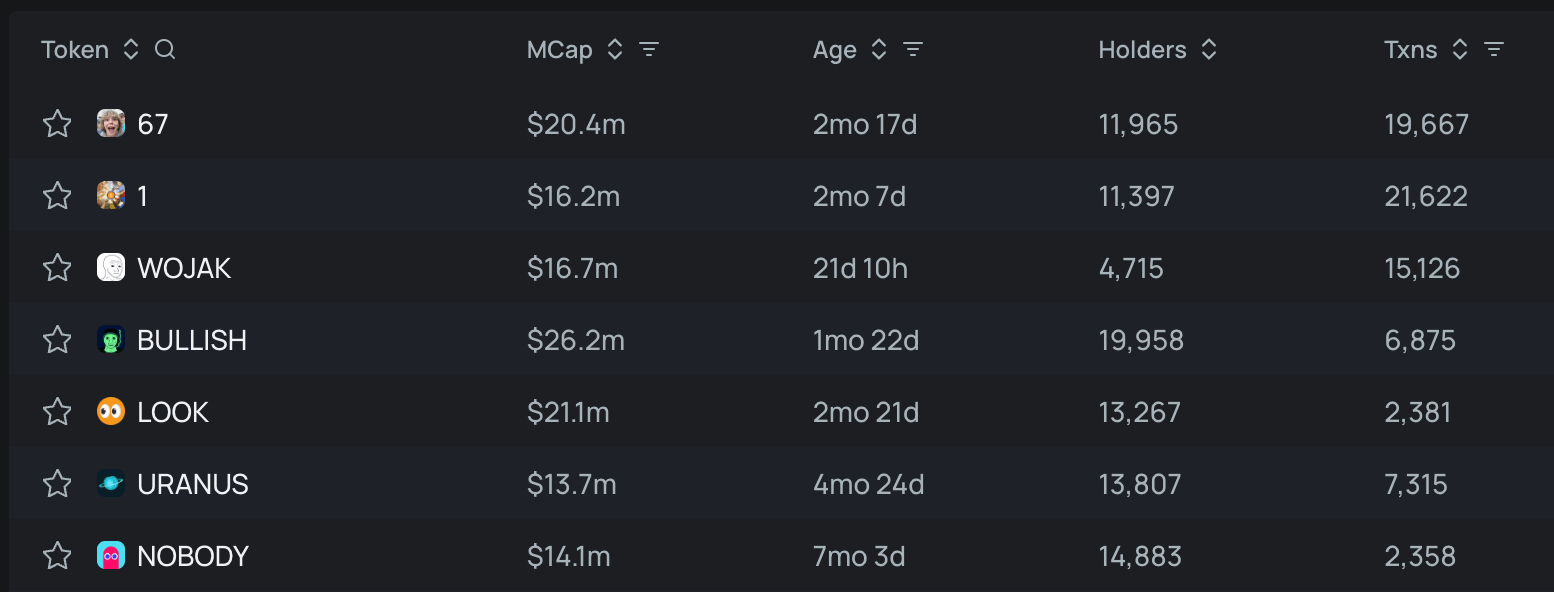Favorite the 67 token with star

coord(57,124)
